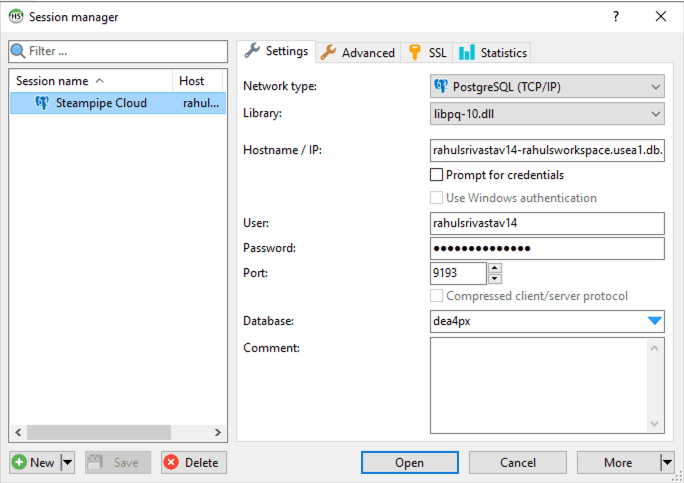This screenshot has height=483, width=684.
Task: Click the green plus icon on New button
Action: point(19,462)
